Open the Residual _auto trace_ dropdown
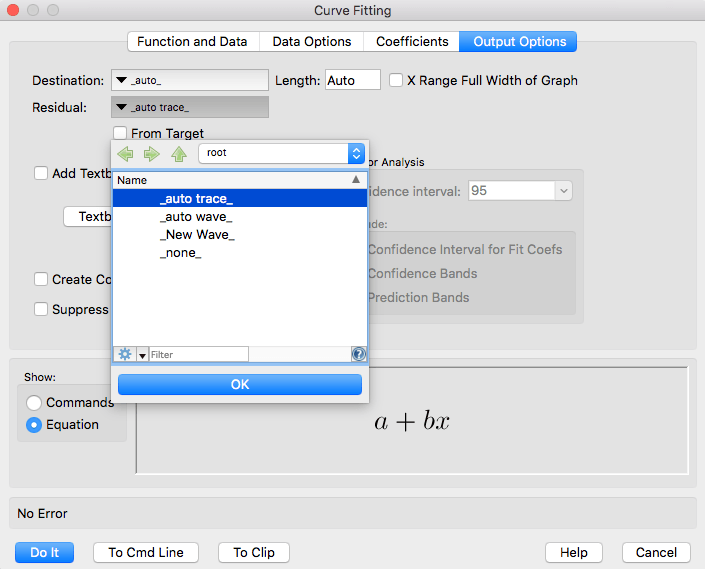The image size is (705, 569). (189, 107)
